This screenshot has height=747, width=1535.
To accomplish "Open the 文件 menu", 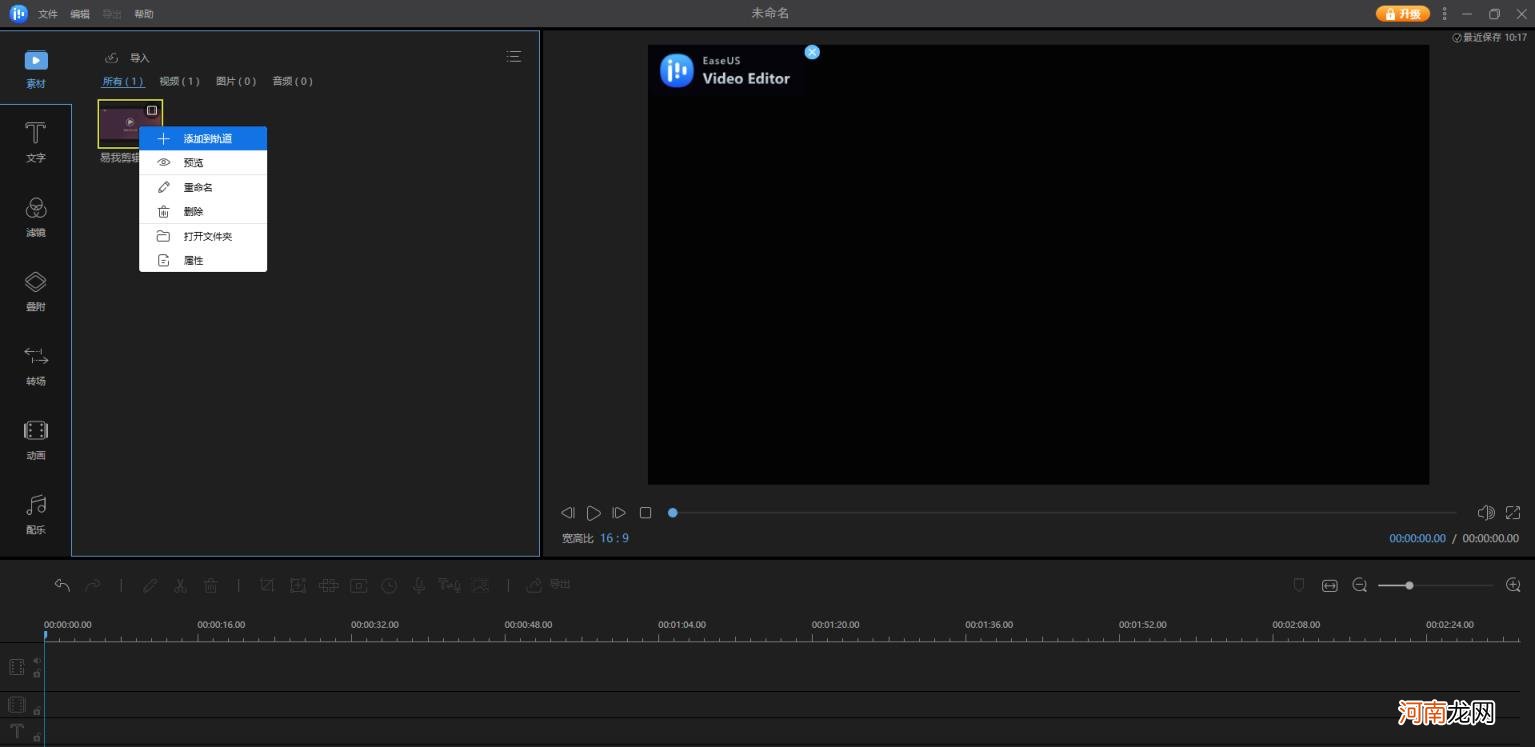I will coord(48,14).
